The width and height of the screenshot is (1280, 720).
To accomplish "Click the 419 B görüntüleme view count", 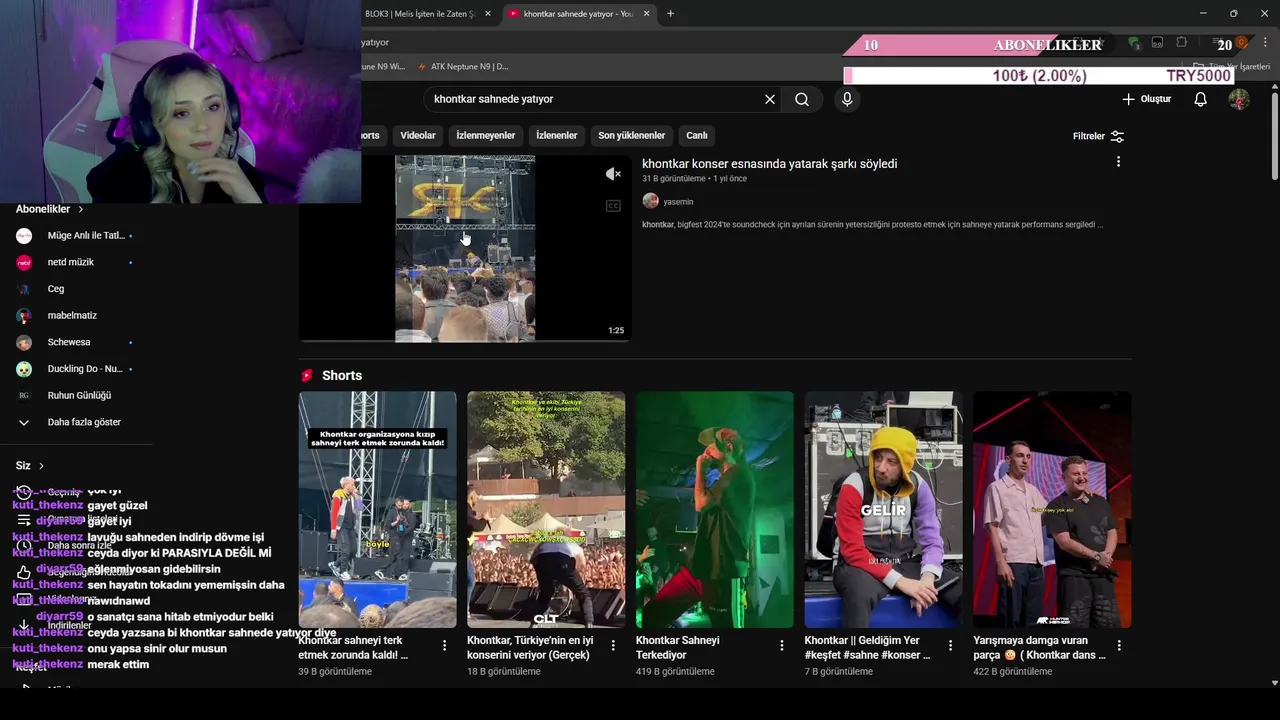I will (675, 672).
